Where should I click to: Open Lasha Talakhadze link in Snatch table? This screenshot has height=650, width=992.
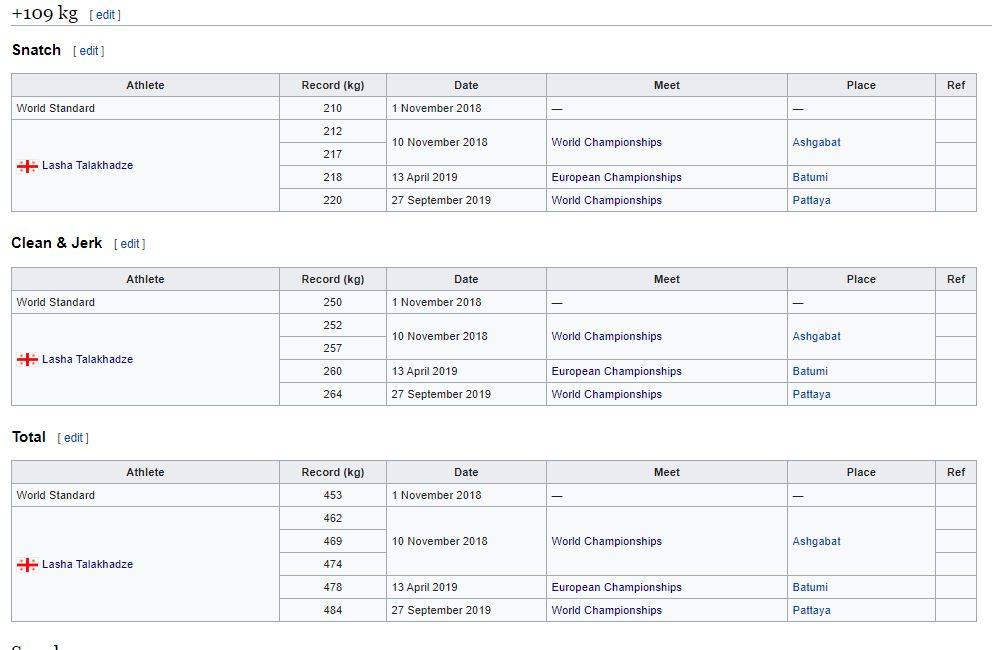tap(87, 165)
